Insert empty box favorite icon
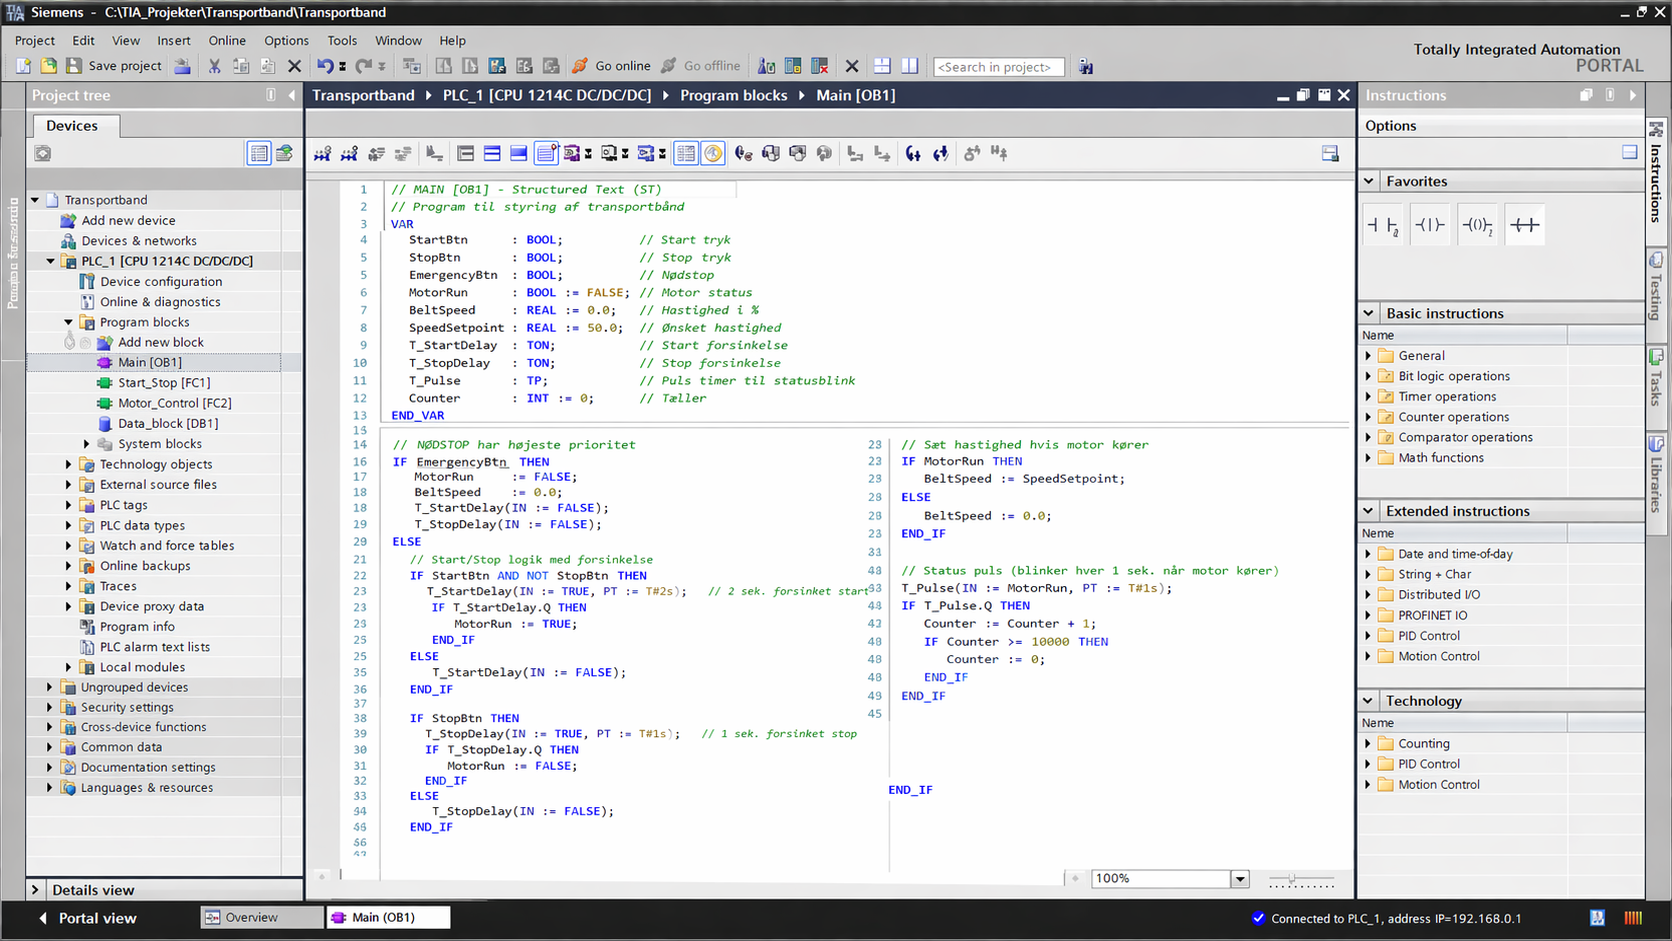This screenshot has height=941, width=1672. 1524,225
